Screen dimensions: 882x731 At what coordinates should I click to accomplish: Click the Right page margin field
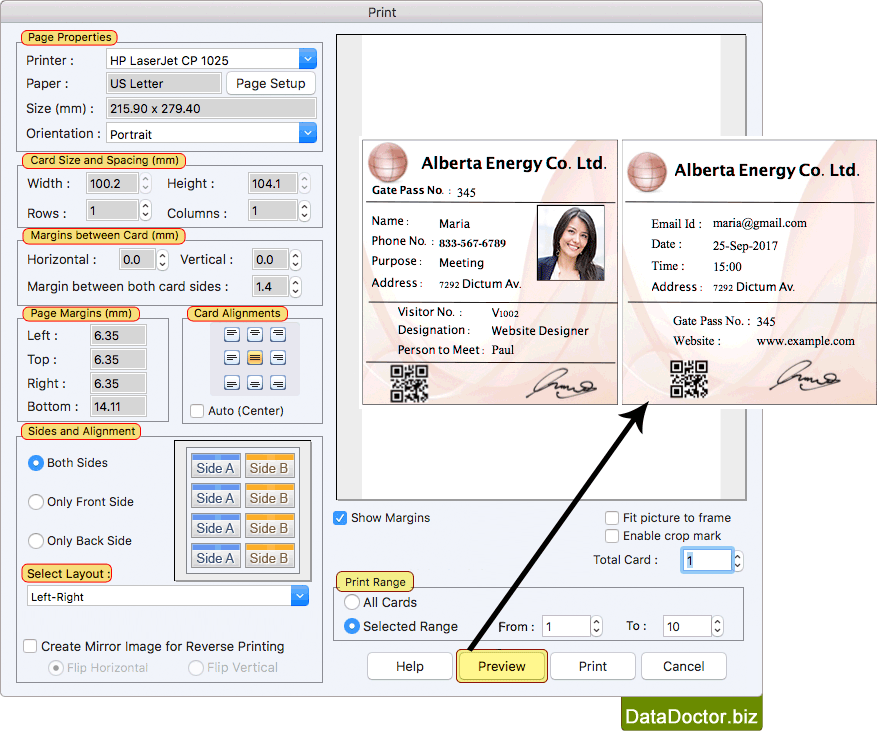click(118, 383)
